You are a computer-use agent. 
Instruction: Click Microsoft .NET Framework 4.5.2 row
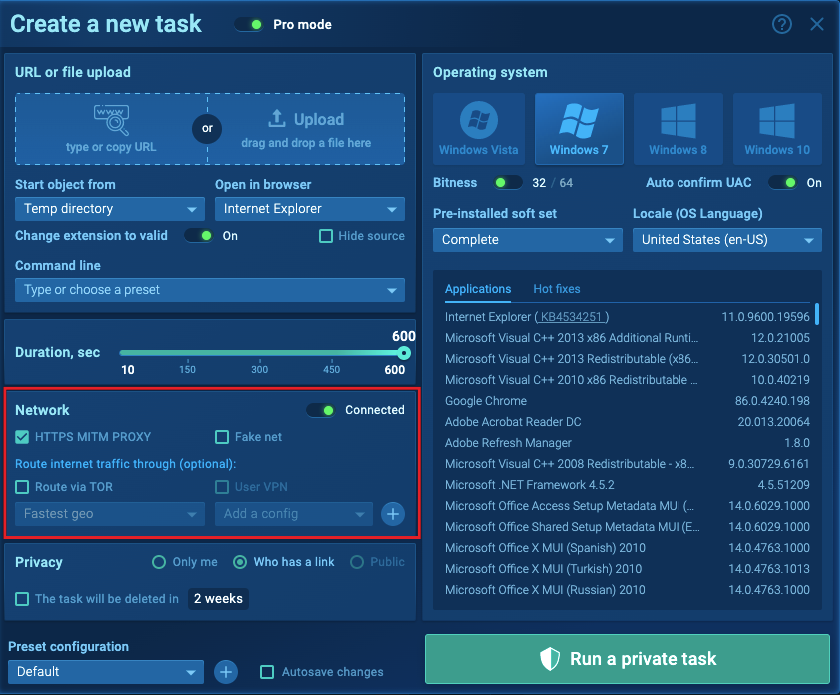point(627,484)
